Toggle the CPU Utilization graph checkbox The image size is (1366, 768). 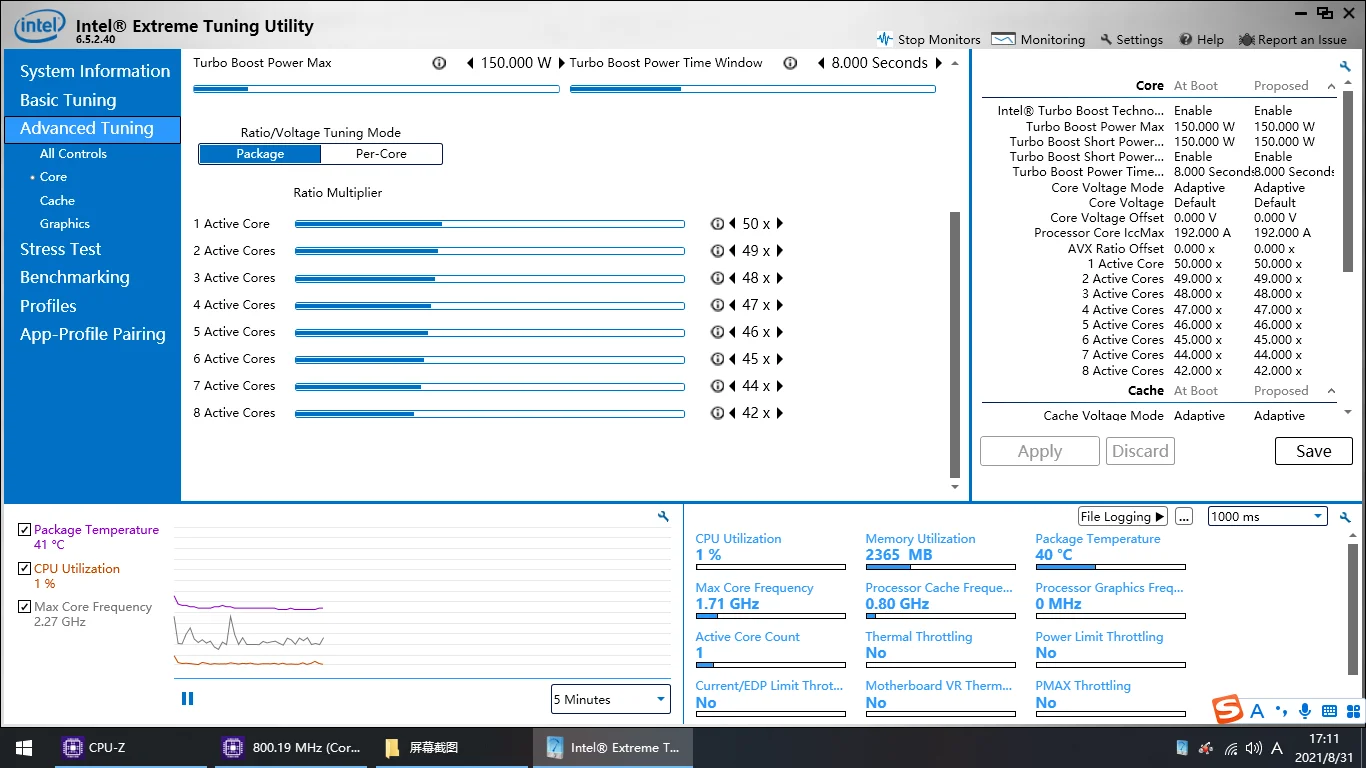(x=25, y=568)
